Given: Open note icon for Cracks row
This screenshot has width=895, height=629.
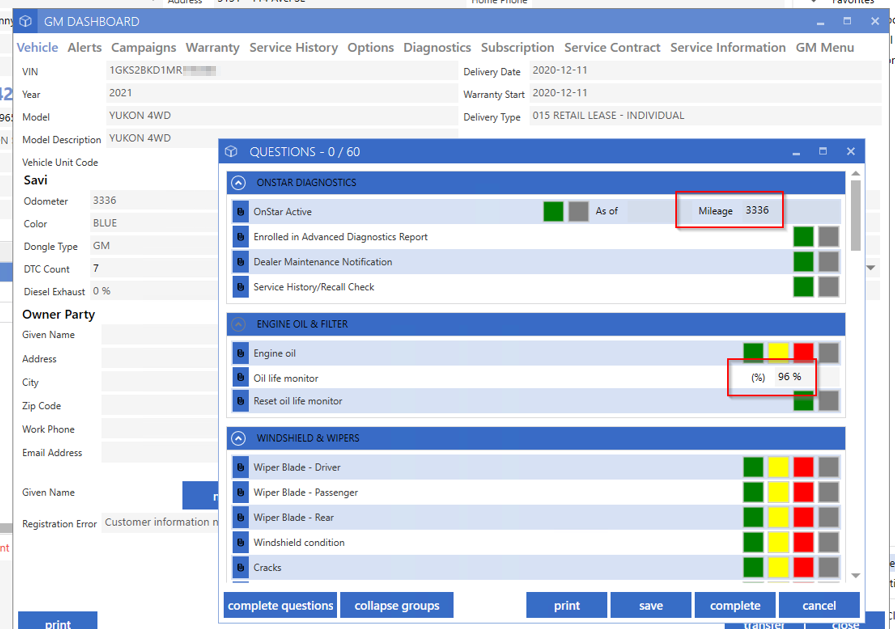Looking at the screenshot, I should pos(240,567).
